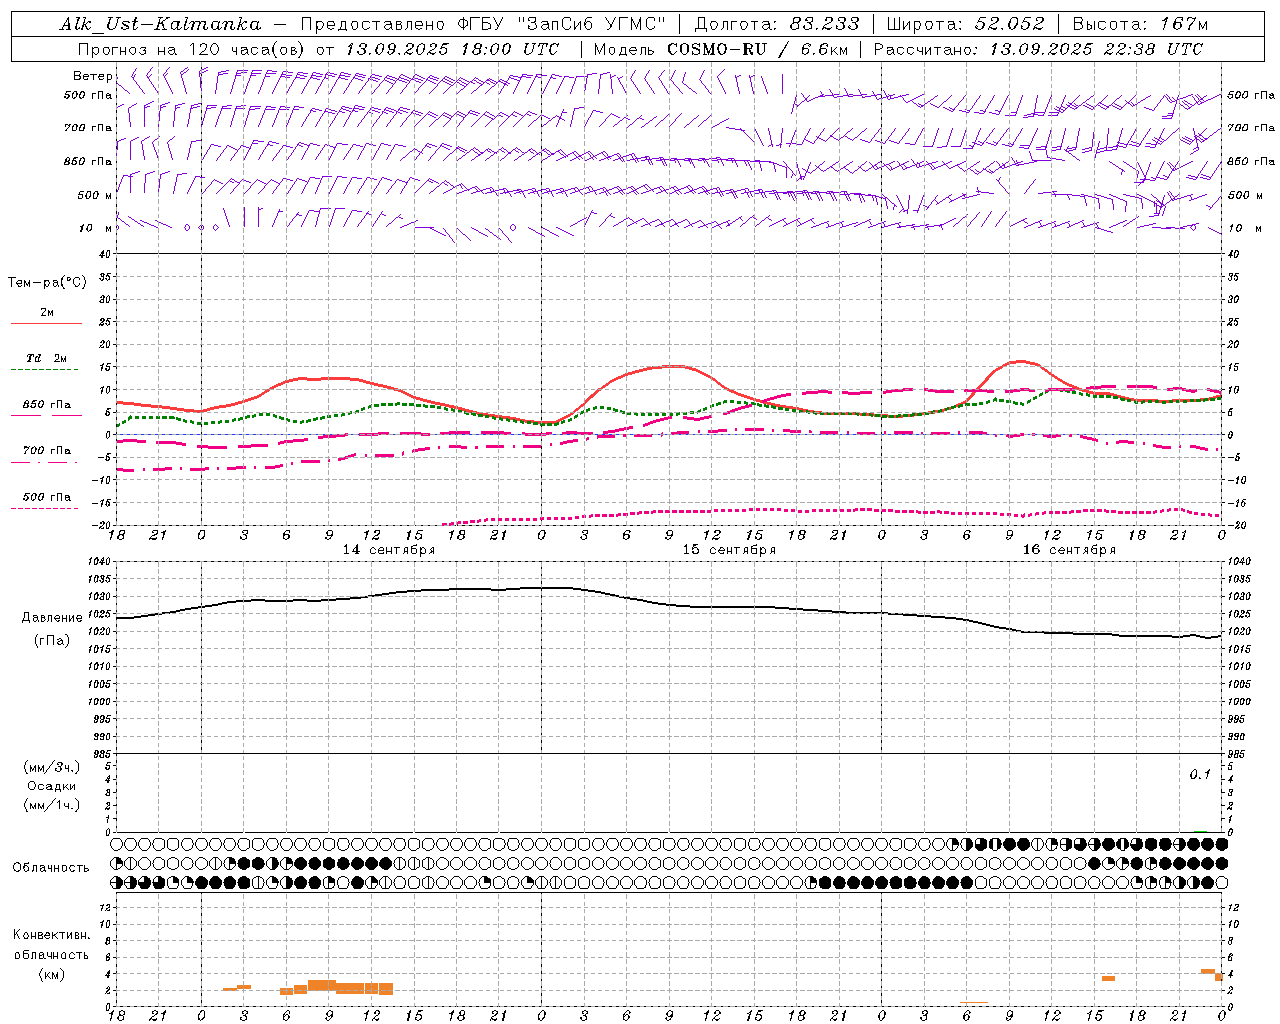
Task: Click the Широта: 52.052 value
Action: 966,24
